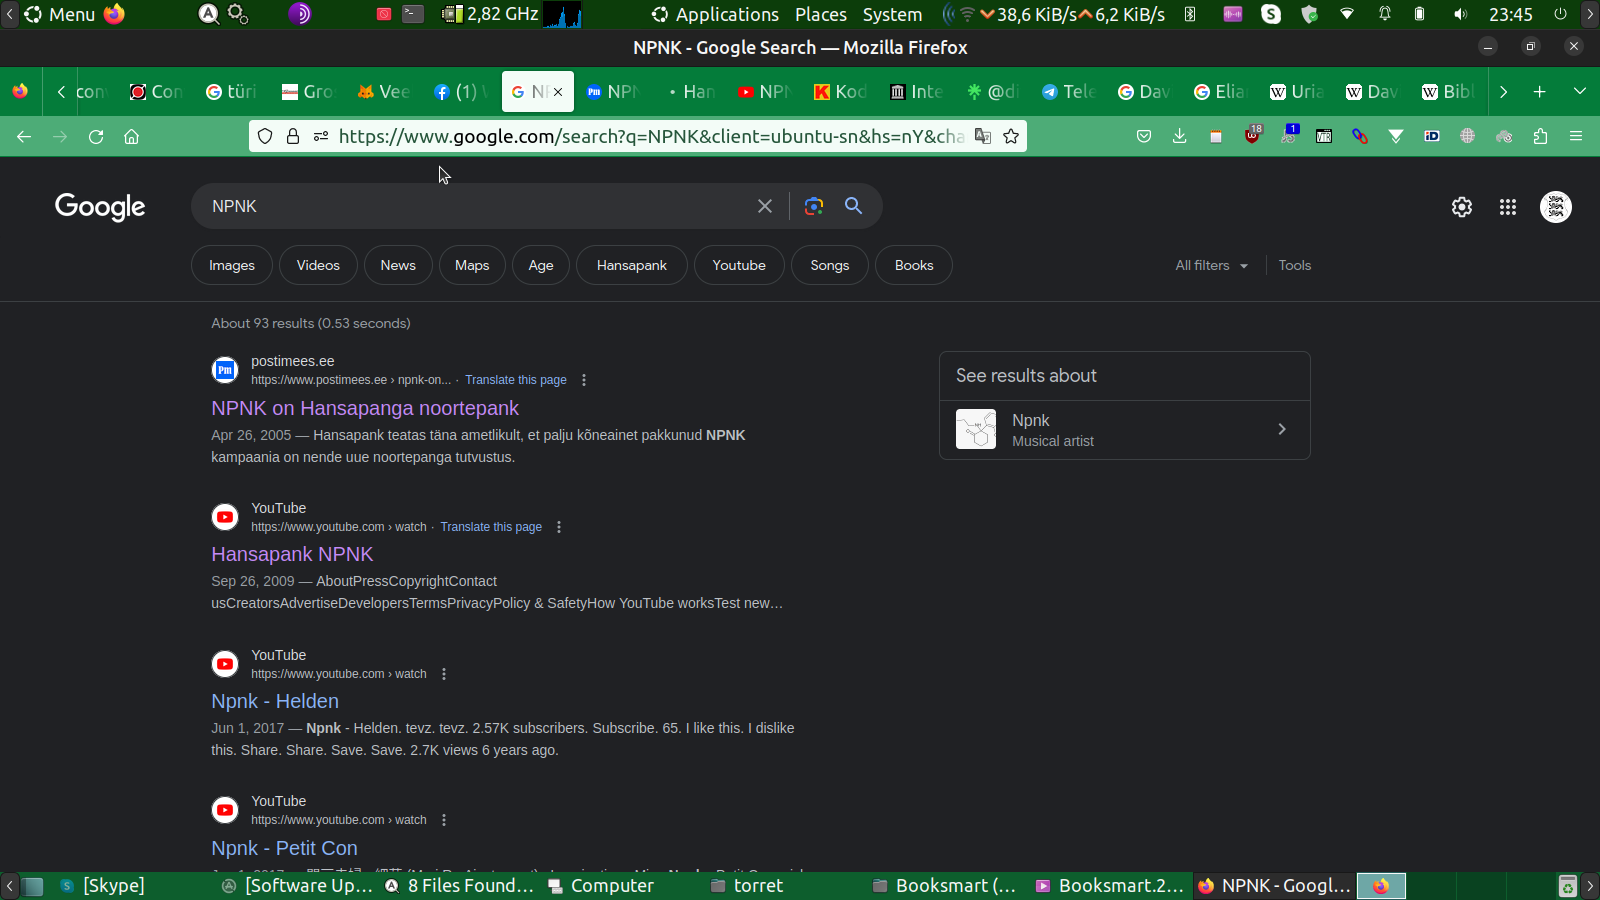Focus the Firefox address bar URL

pyautogui.click(x=650, y=137)
